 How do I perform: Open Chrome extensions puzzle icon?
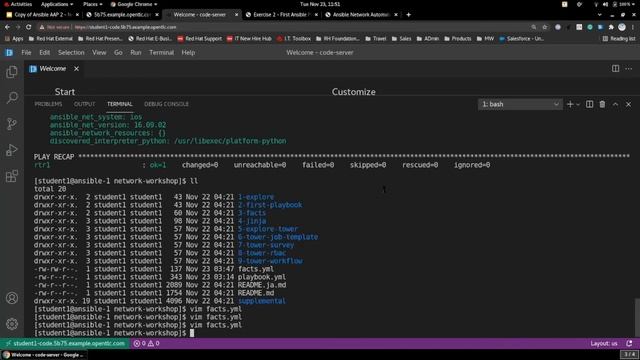pos(611,27)
